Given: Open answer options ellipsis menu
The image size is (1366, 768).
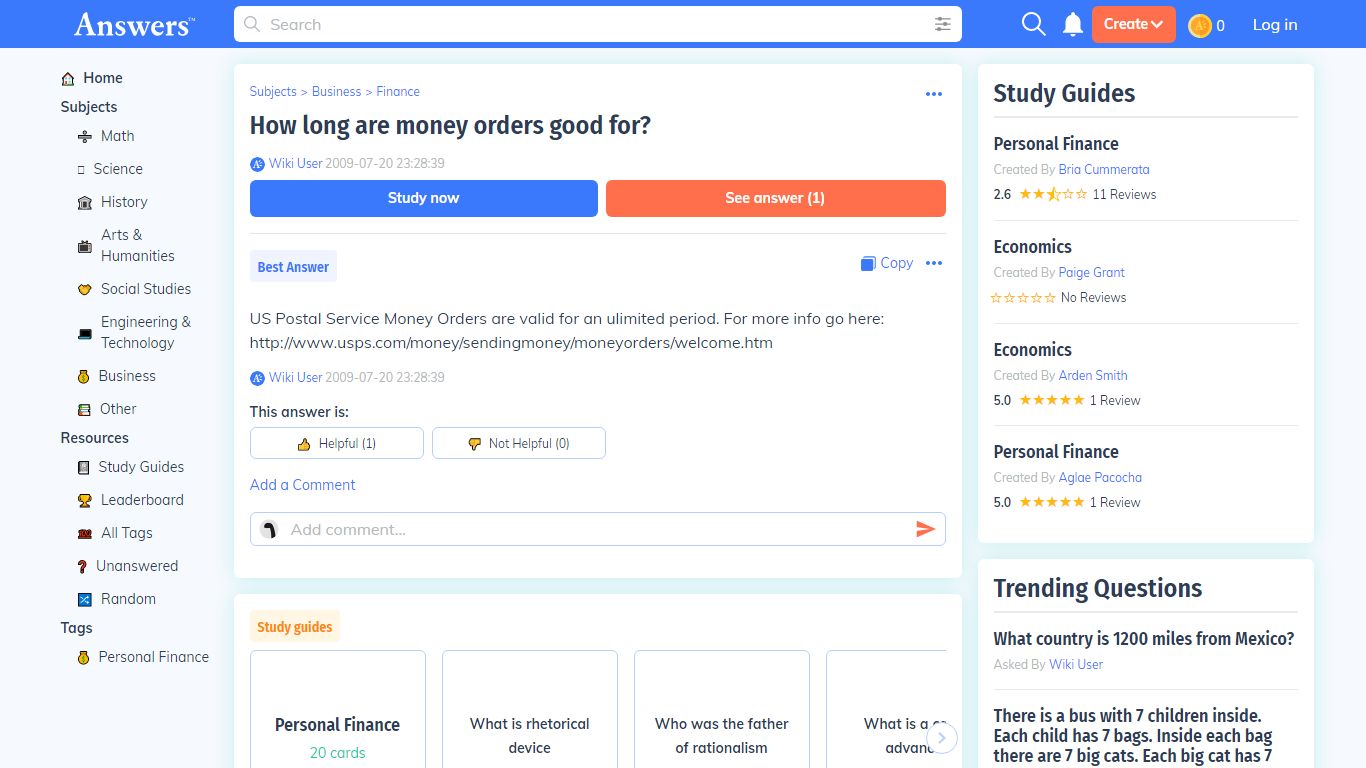Looking at the screenshot, I should (934, 263).
